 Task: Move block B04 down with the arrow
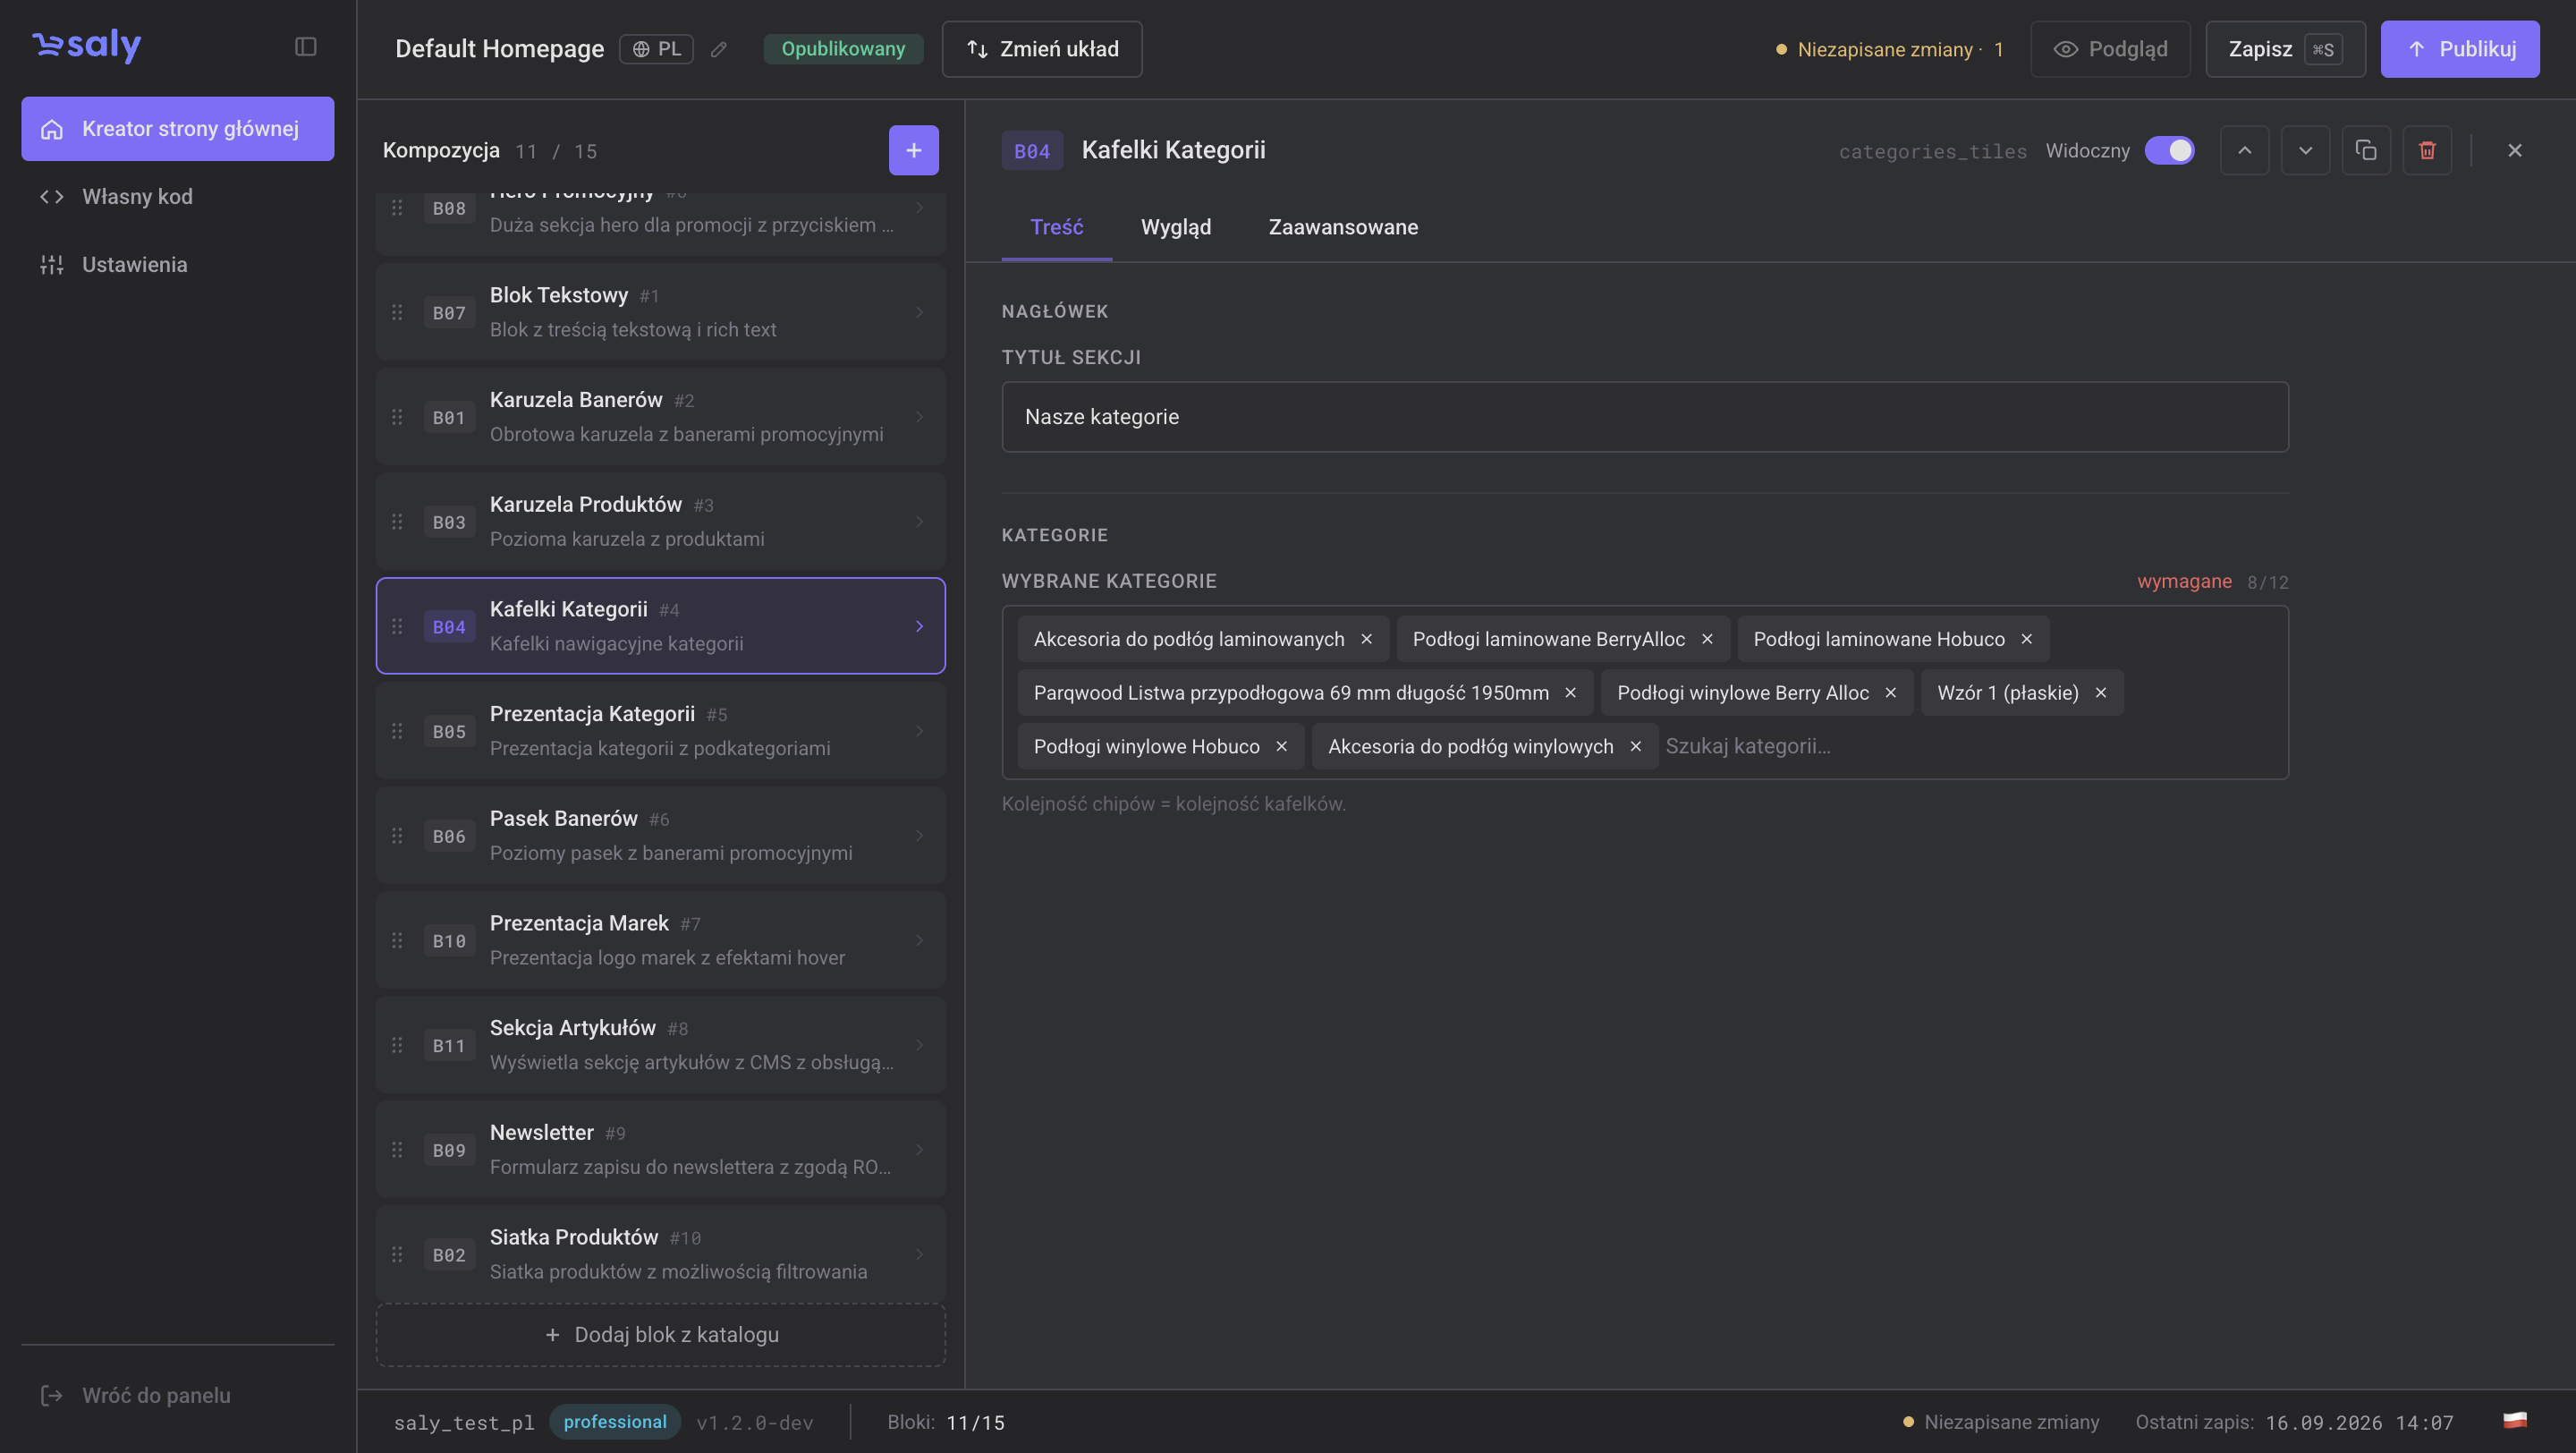click(2305, 150)
